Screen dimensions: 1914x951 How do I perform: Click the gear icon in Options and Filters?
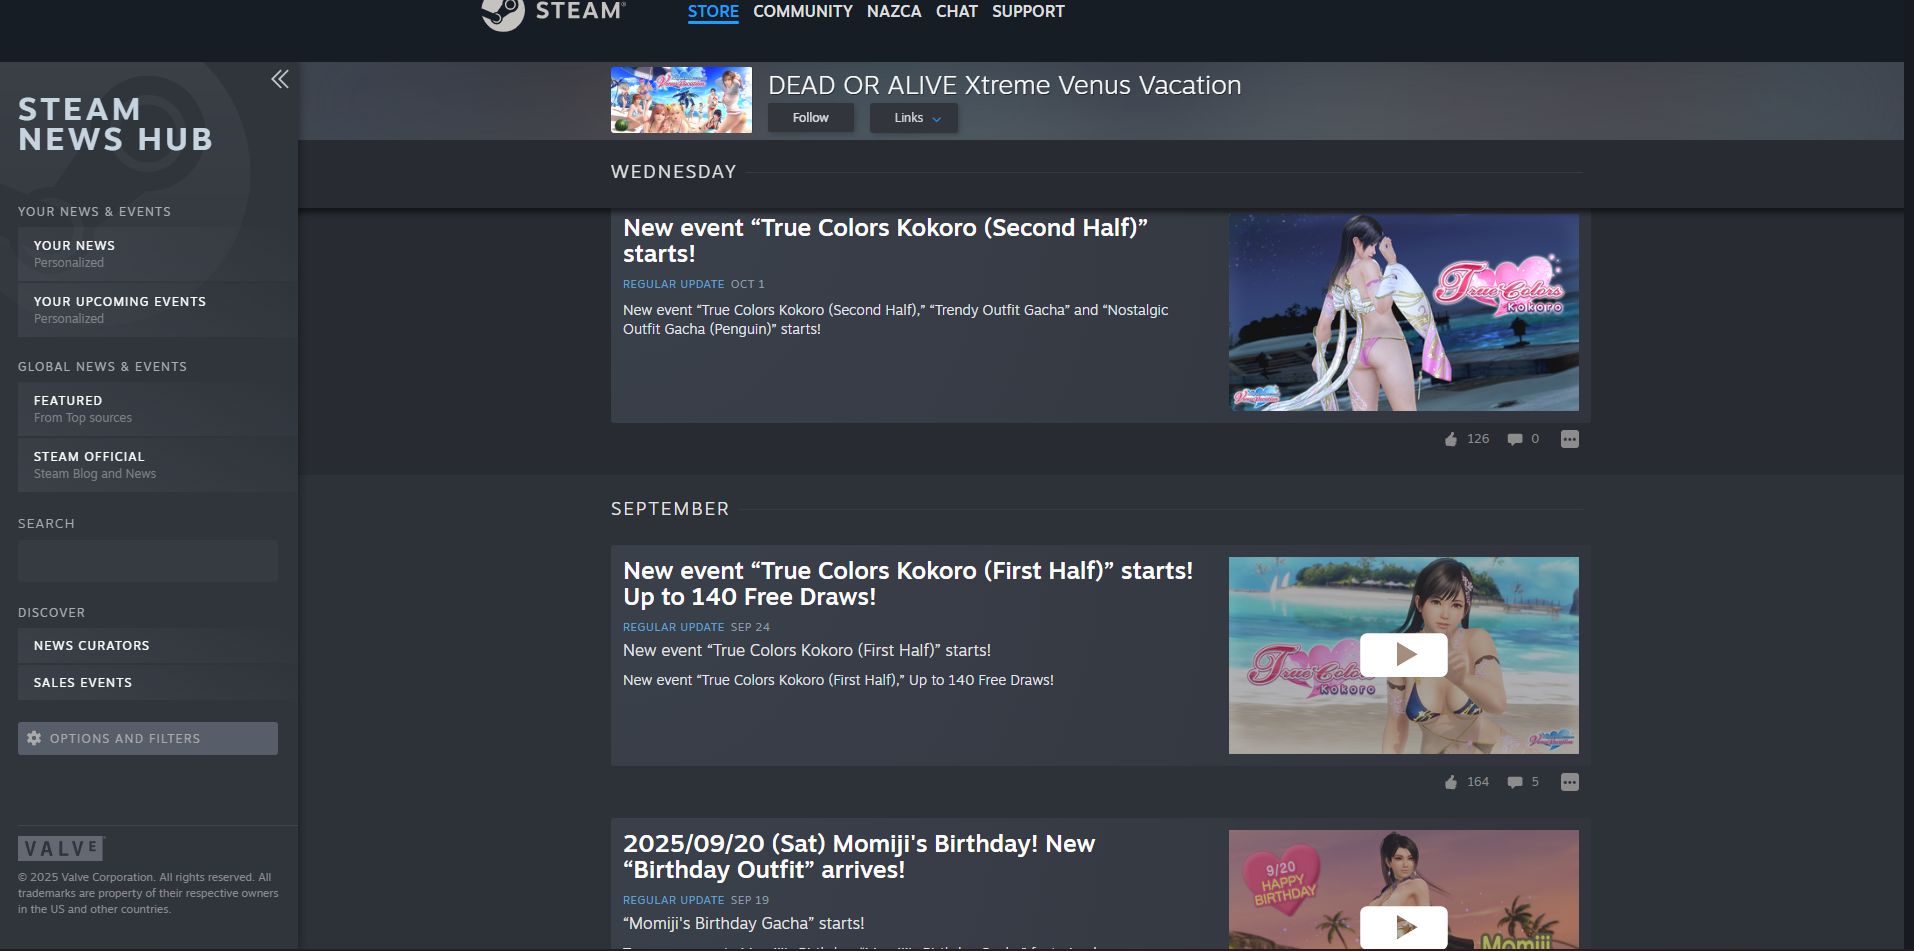(34, 738)
